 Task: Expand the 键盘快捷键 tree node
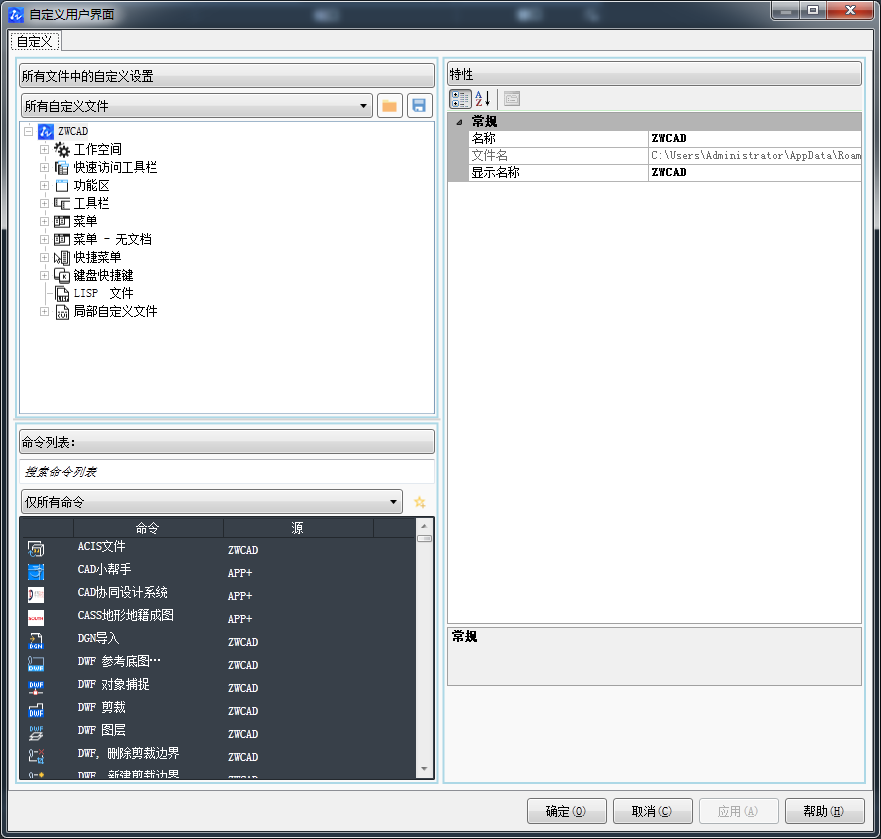(44, 275)
